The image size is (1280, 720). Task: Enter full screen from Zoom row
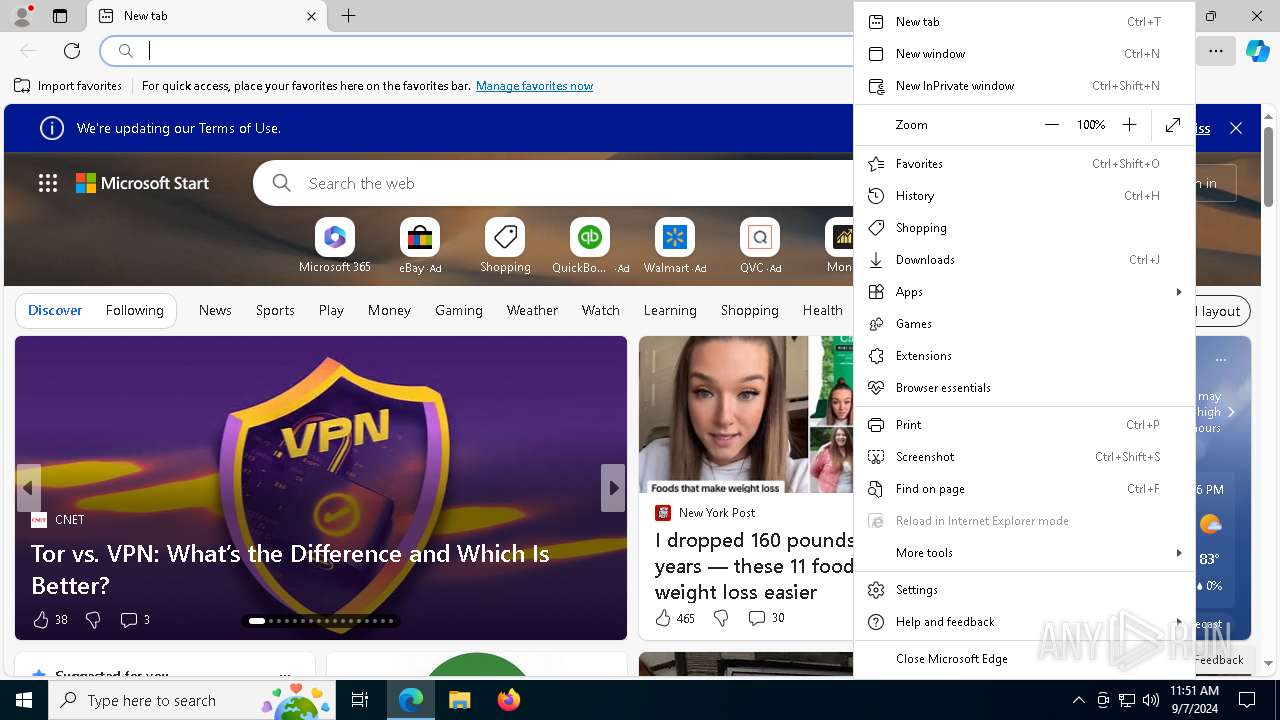coord(1173,125)
